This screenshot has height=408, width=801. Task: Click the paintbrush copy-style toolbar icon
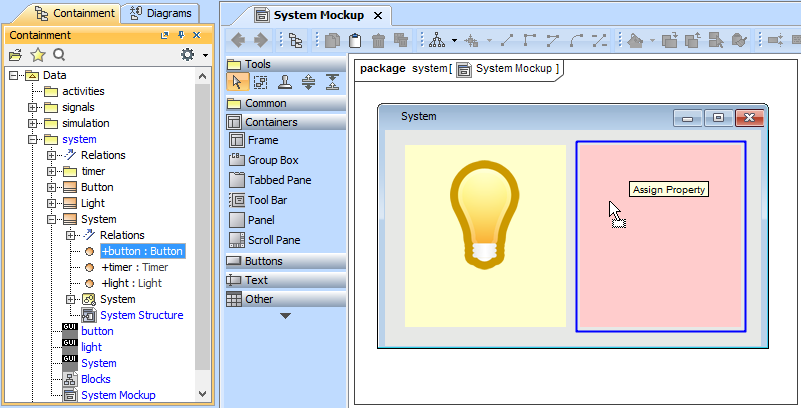[x=739, y=40]
